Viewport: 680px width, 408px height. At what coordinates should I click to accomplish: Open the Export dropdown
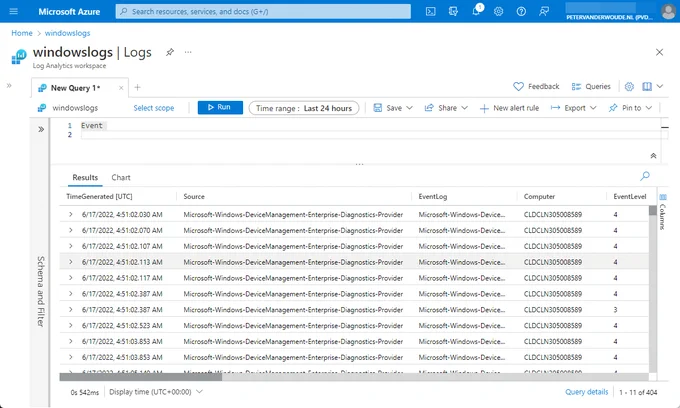(x=574, y=108)
